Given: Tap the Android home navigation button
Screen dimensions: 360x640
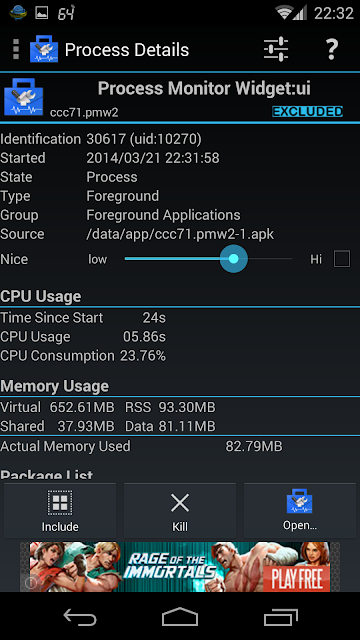Looking at the screenshot, I should coord(180,617).
